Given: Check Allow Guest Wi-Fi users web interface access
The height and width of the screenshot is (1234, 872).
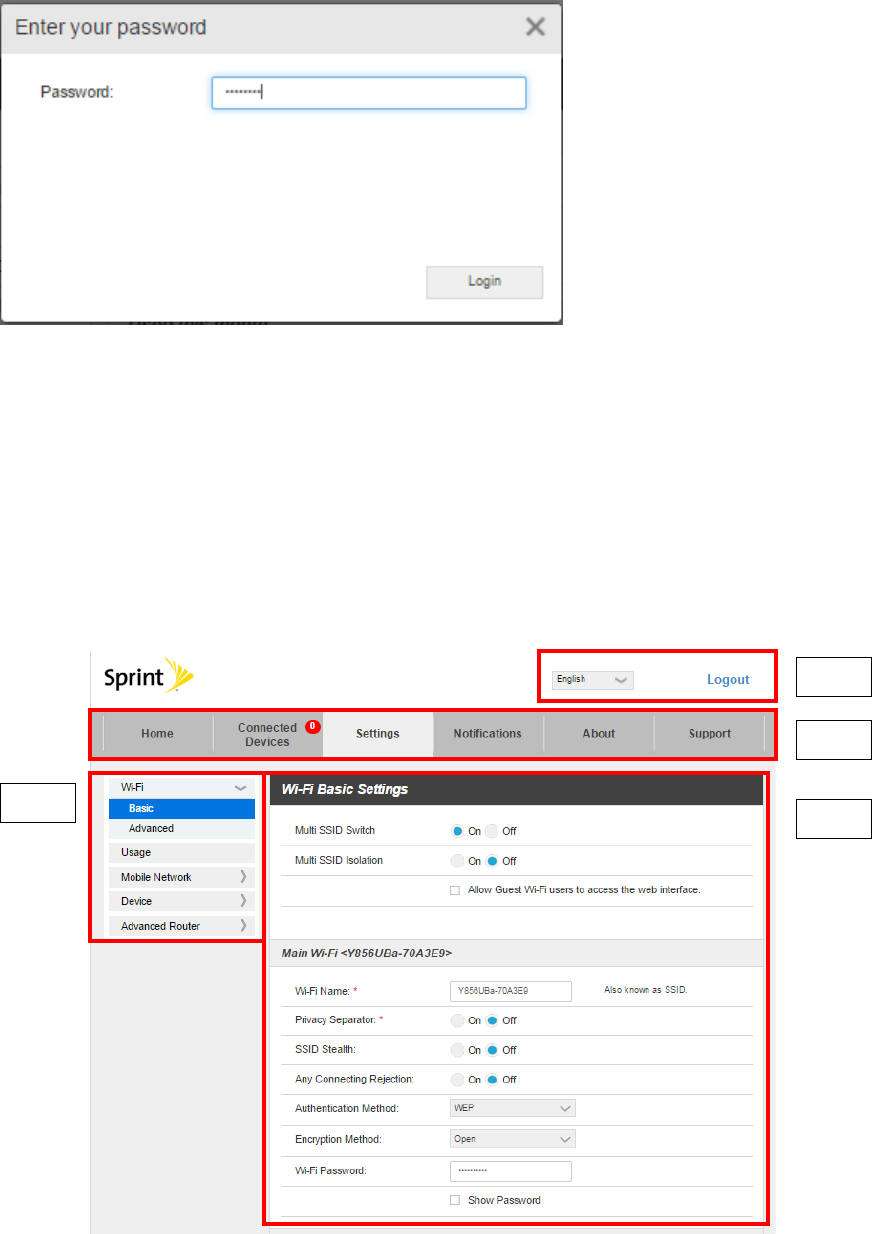Looking at the screenshot, I should point(455,889).
